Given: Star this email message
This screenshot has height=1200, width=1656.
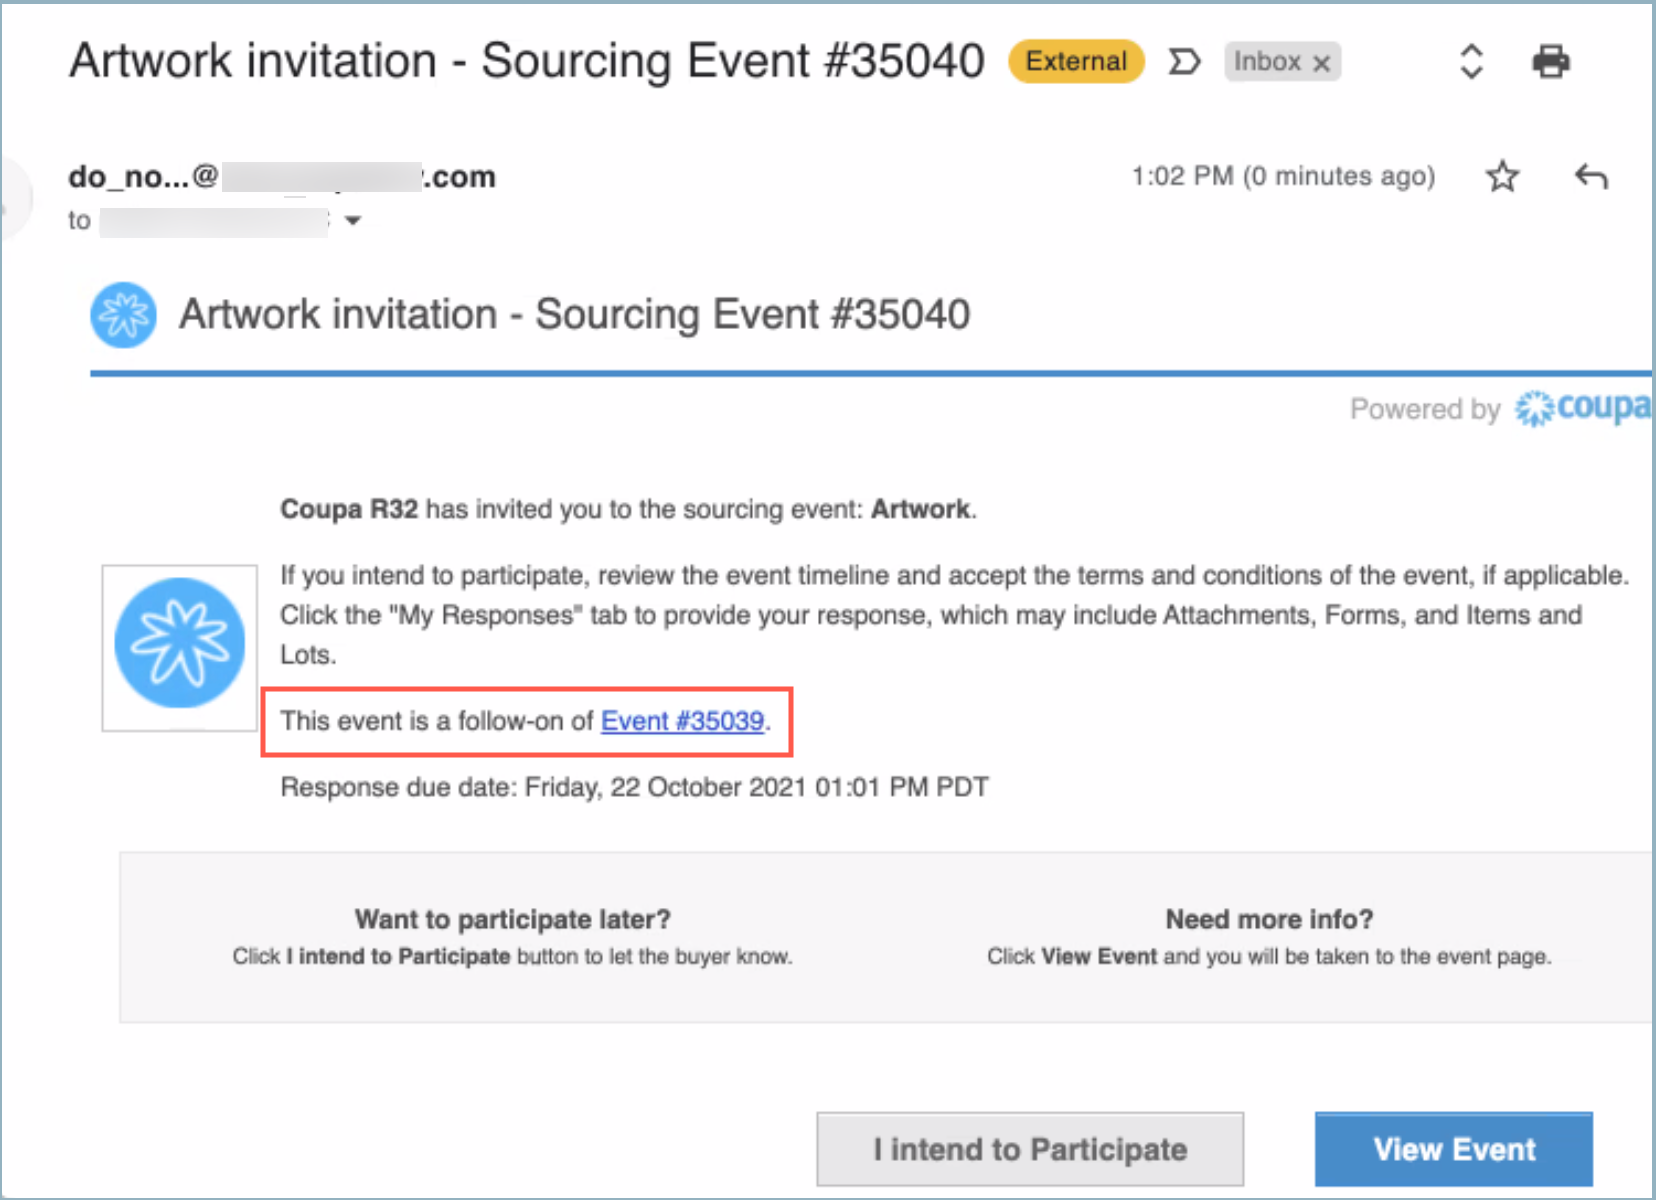Looking at the screenshot, I should click(1502, 176).
